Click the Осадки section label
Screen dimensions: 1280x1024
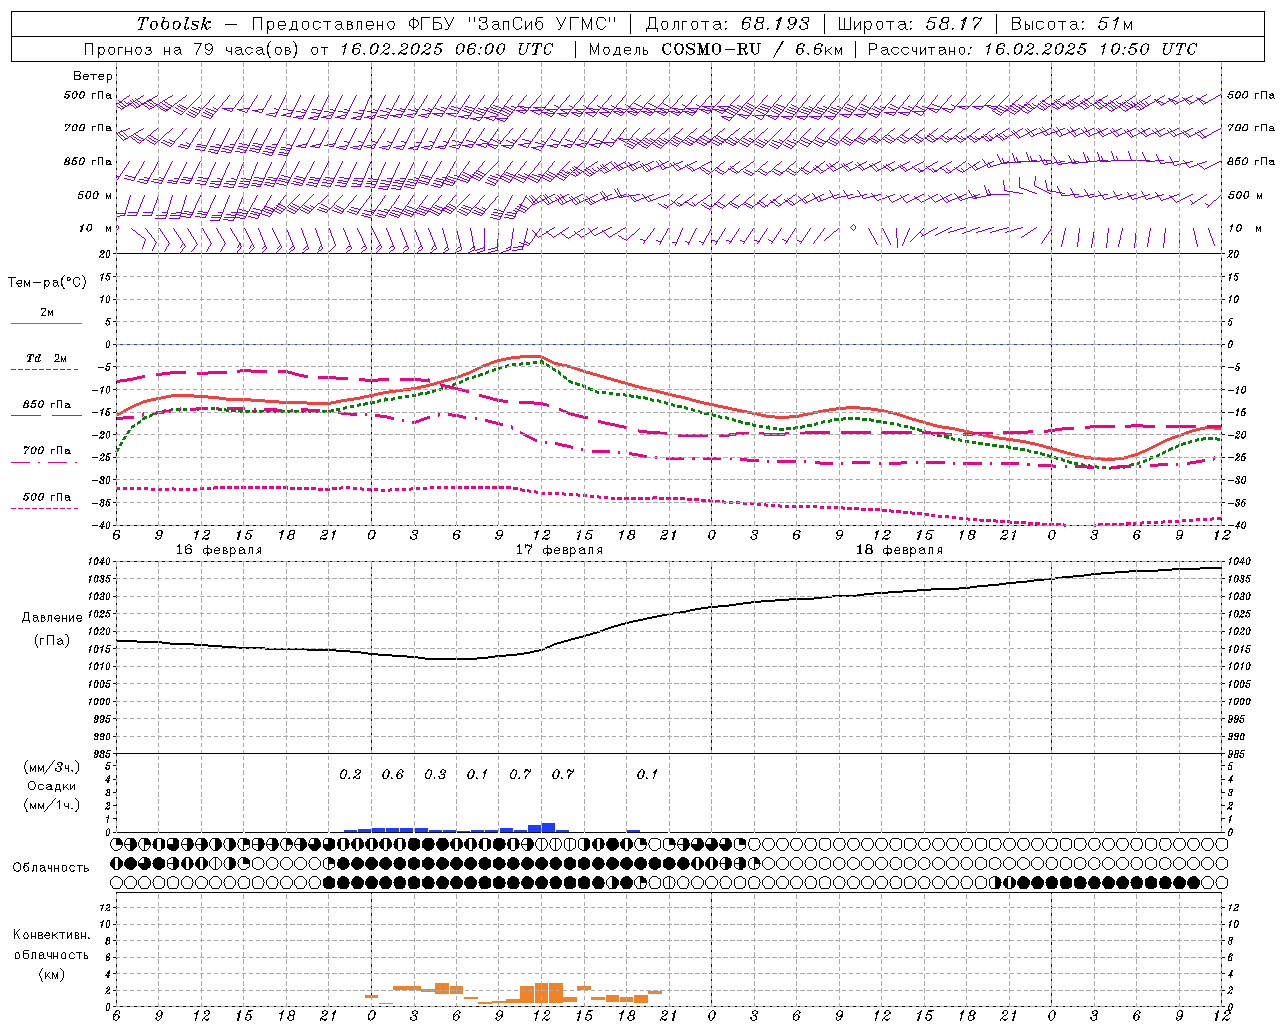coord(52,786)
